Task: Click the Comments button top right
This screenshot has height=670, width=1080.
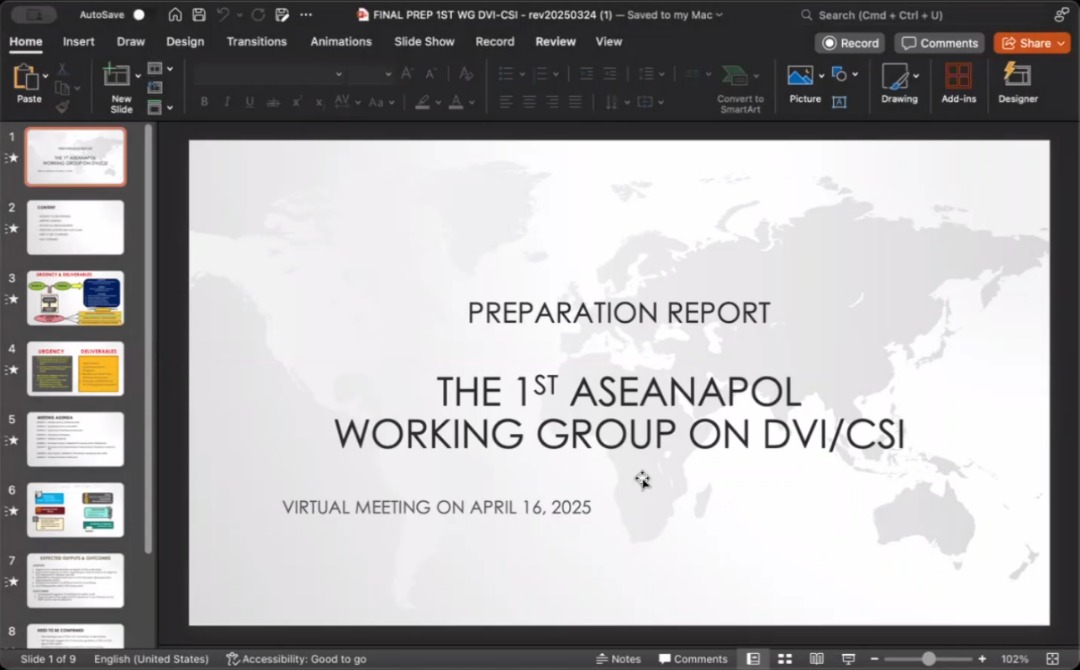Action: tap(939, 43)
